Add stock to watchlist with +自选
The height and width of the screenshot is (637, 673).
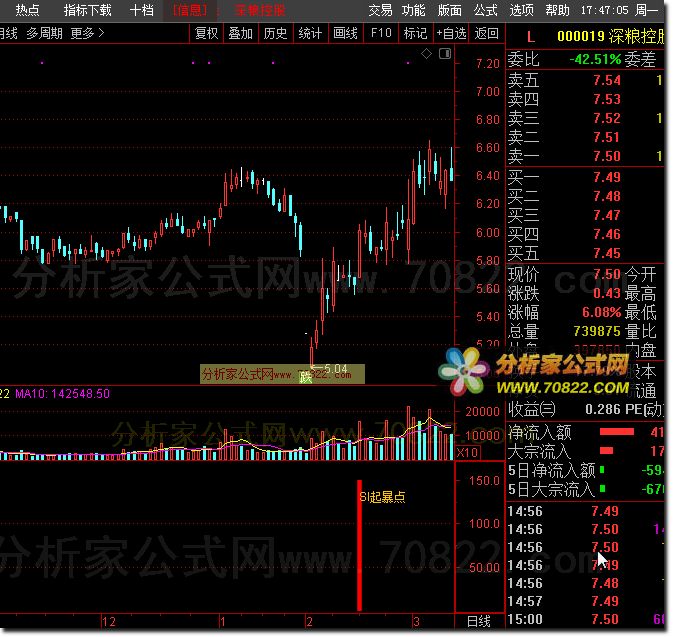pyautogui.click(x=450, y=33)
